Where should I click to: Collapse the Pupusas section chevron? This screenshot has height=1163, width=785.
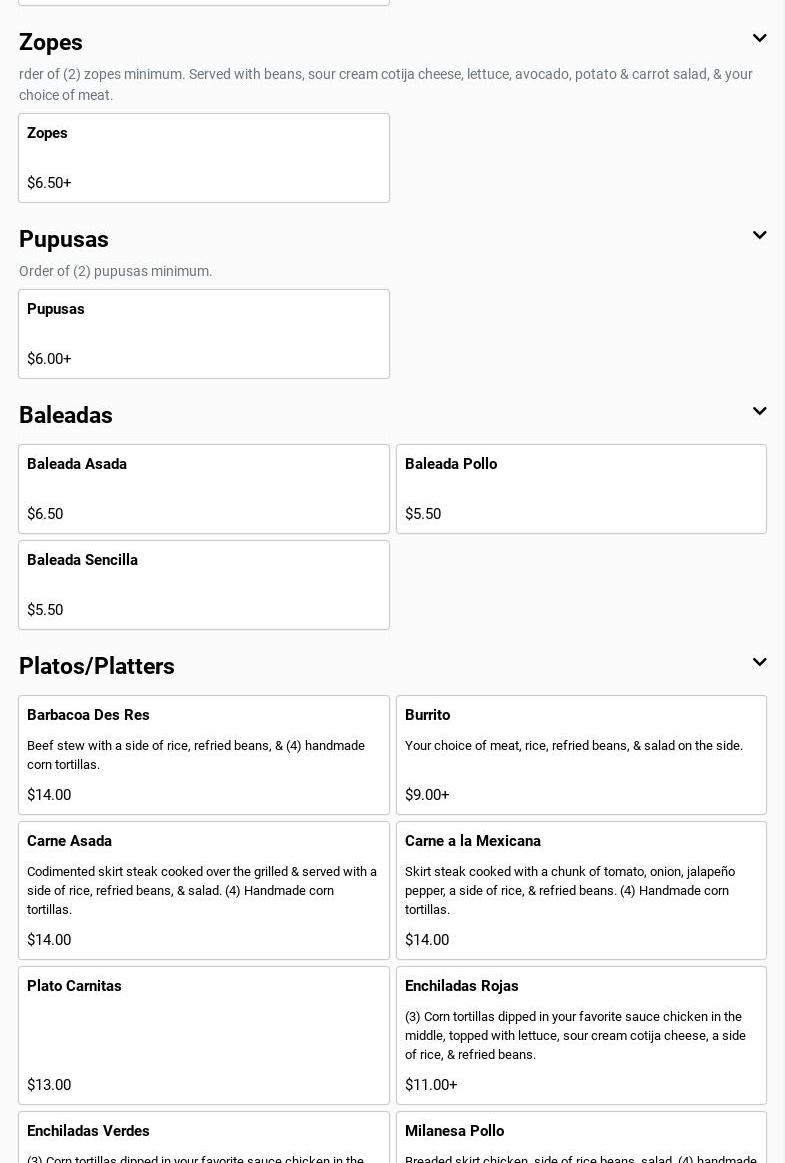click(x=759, y=236)
